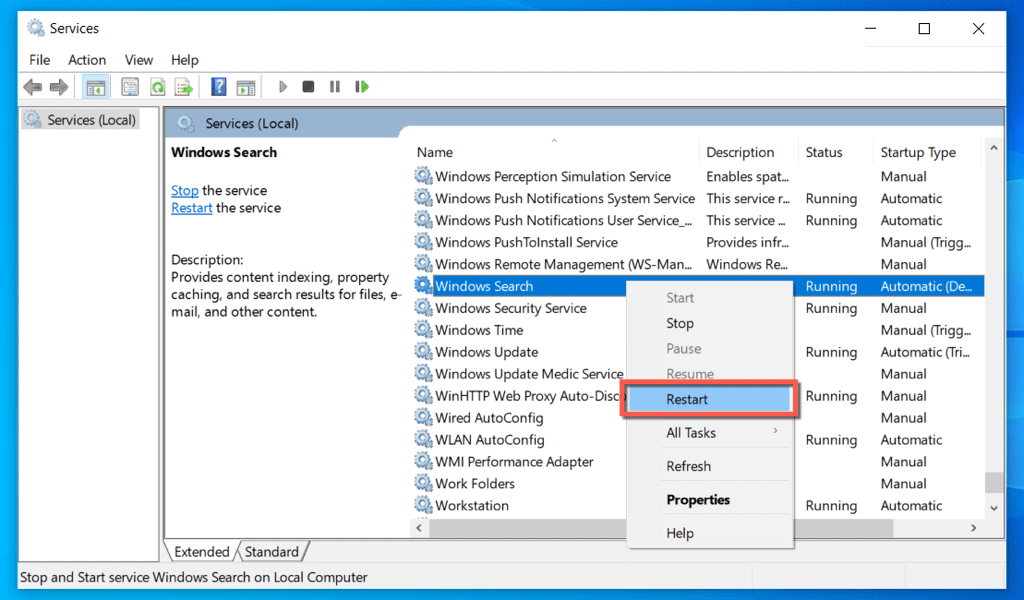Click the Refresh toolbar icon
This screenshot has width=1024, height=600.
(x=157, y=87)
